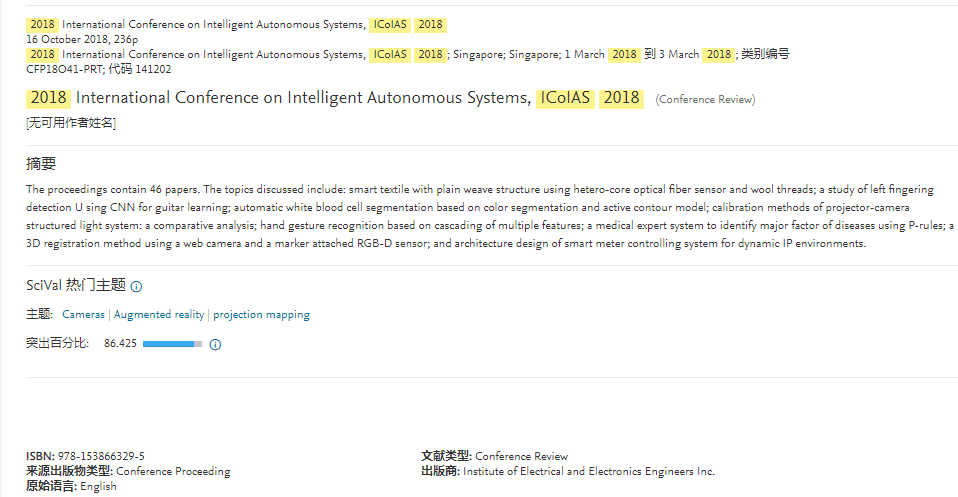Open the projection mapping topic link
This screenshot has width=958, height=497.
click(x=261, y=314)
